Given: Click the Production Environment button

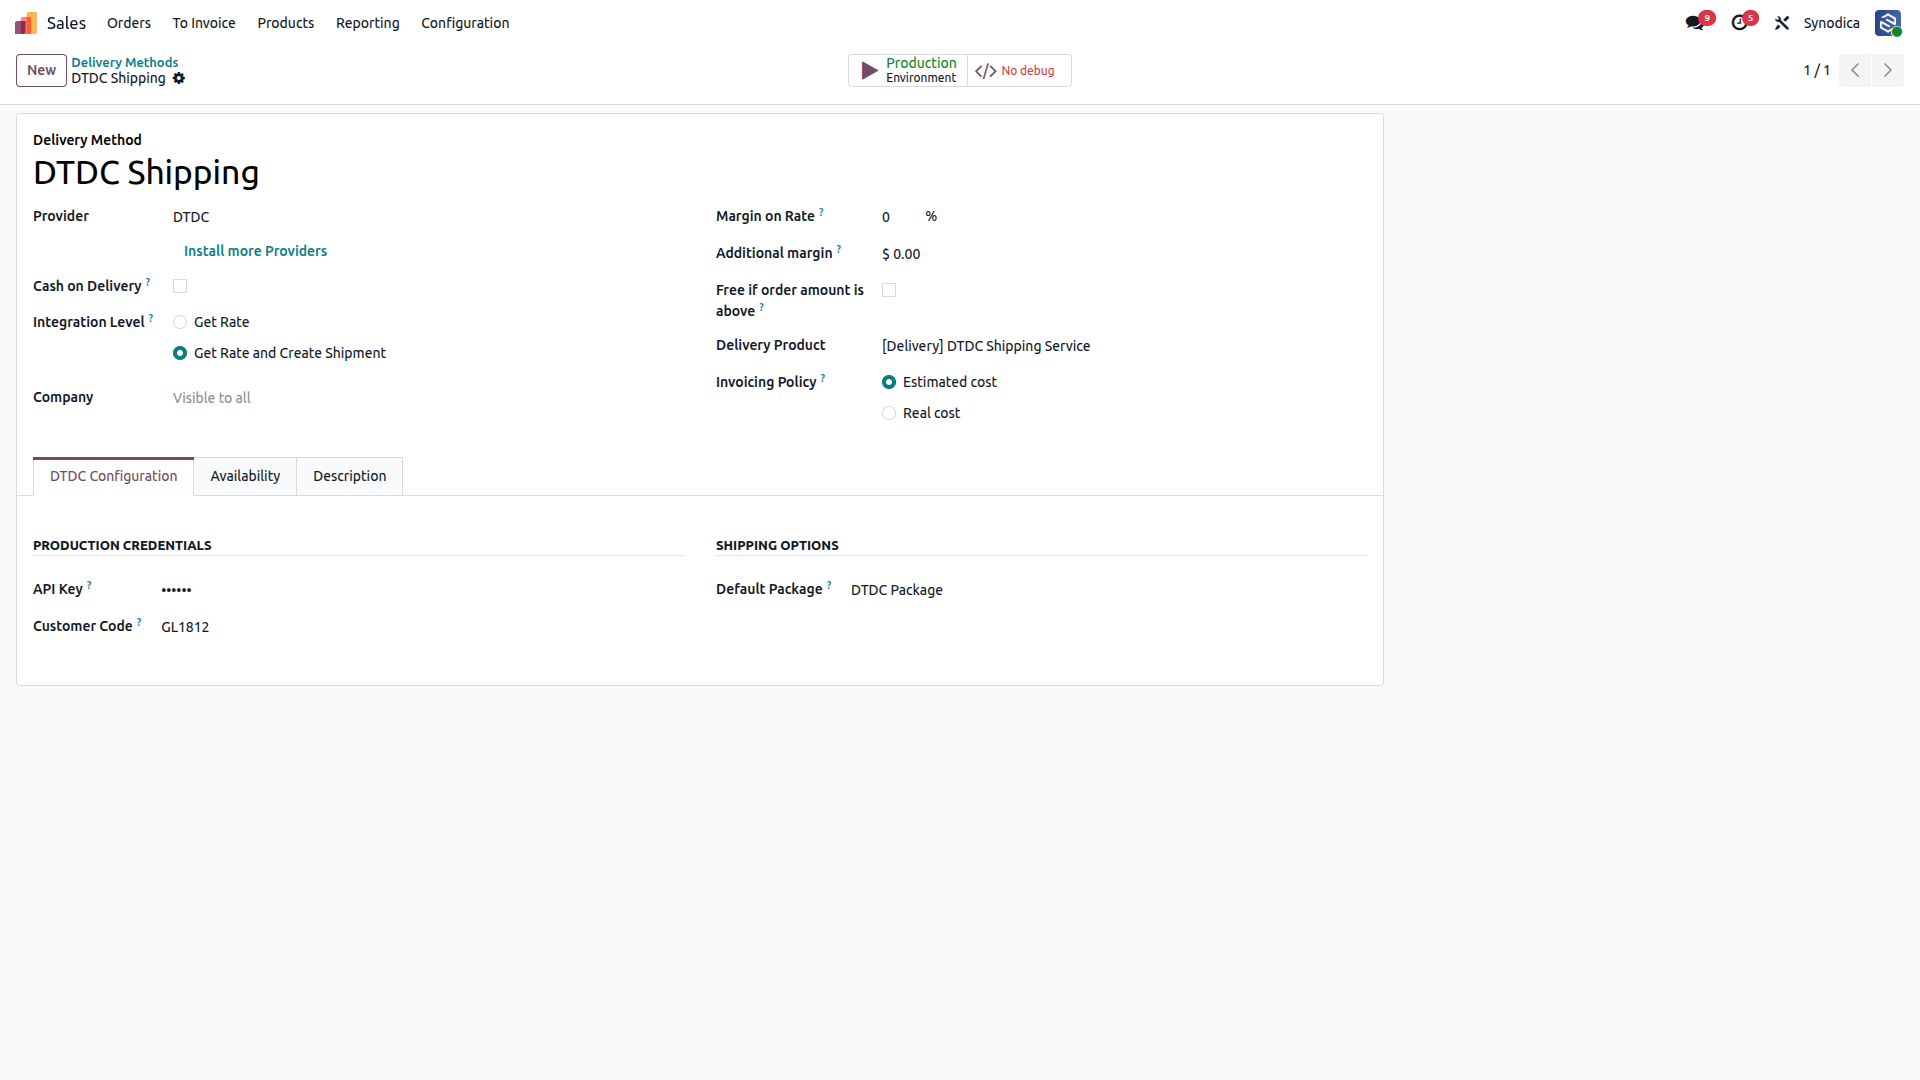Looking at the screenshot, I should 908,70.
